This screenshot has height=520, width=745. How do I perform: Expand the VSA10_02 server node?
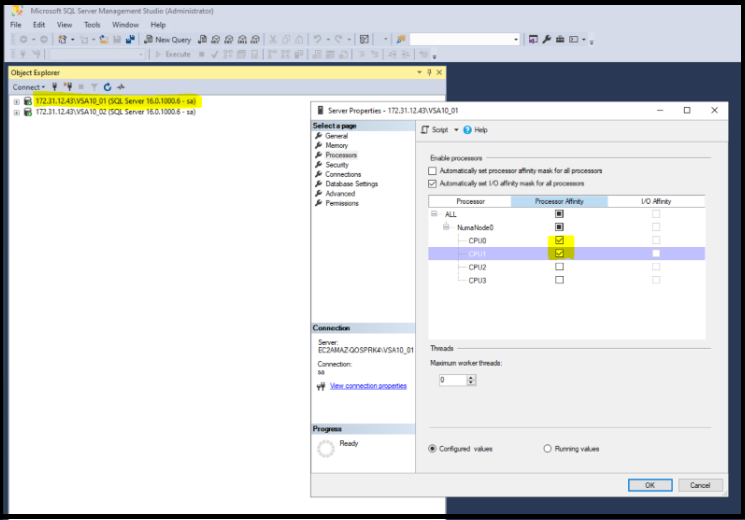coord(17,113)
